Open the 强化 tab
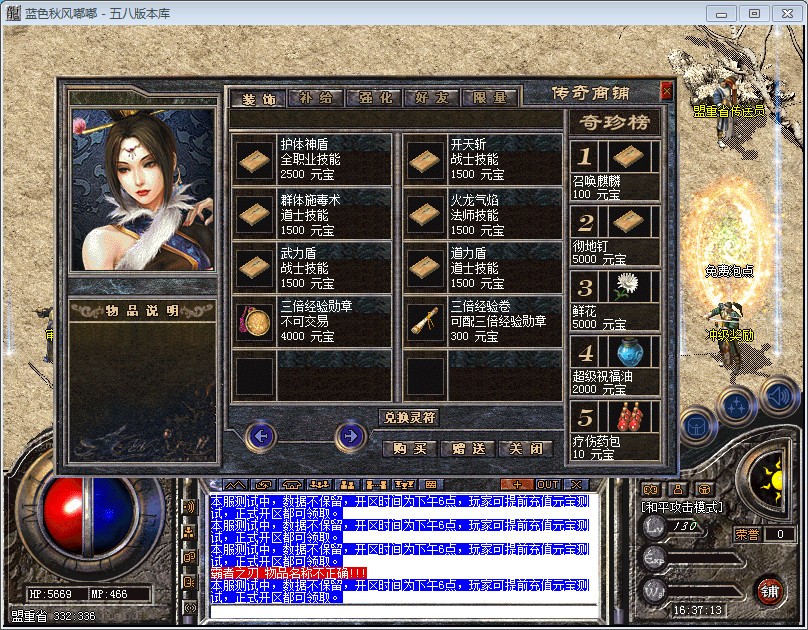This screenshot has height=630, width=808. [x=374, y=98]
